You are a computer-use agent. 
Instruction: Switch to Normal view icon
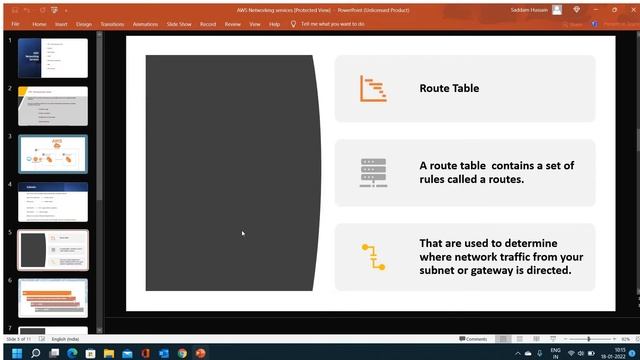coord(503,339)
